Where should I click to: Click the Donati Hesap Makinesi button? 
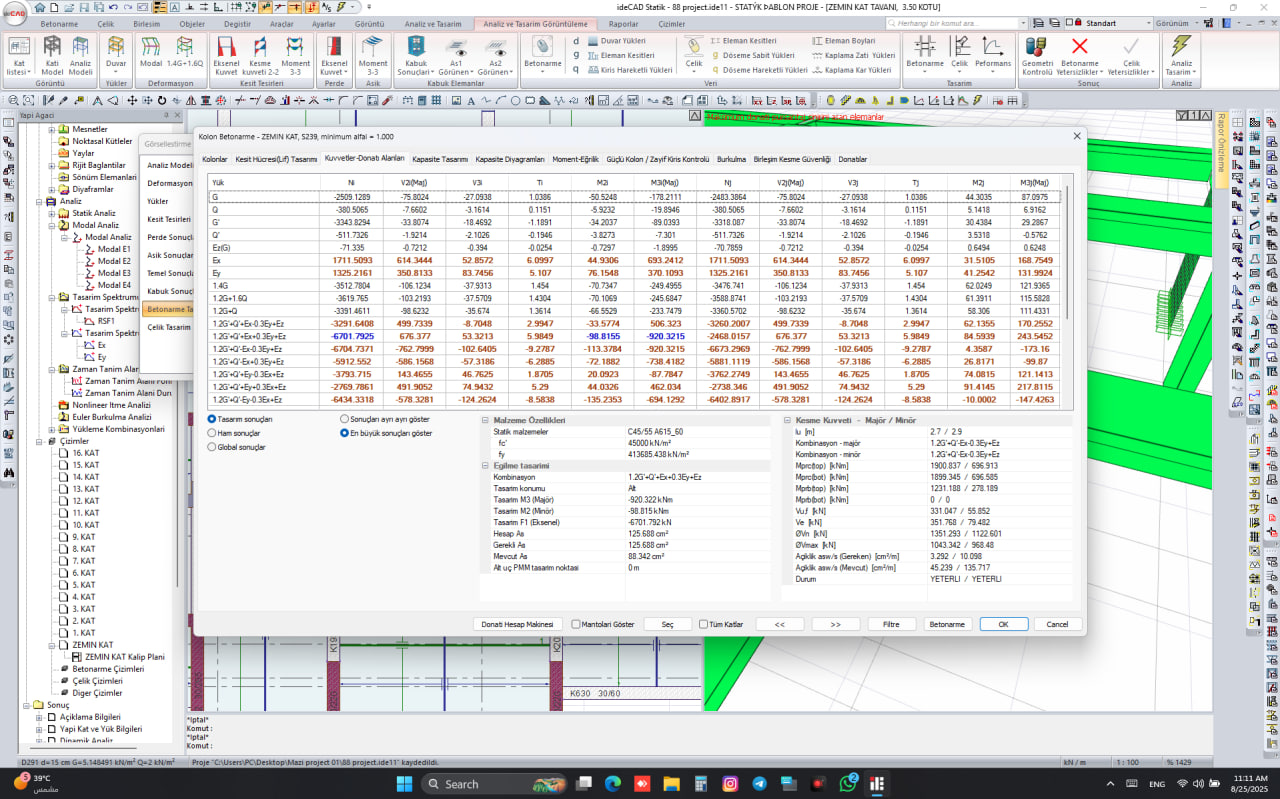tap(517, 624)
